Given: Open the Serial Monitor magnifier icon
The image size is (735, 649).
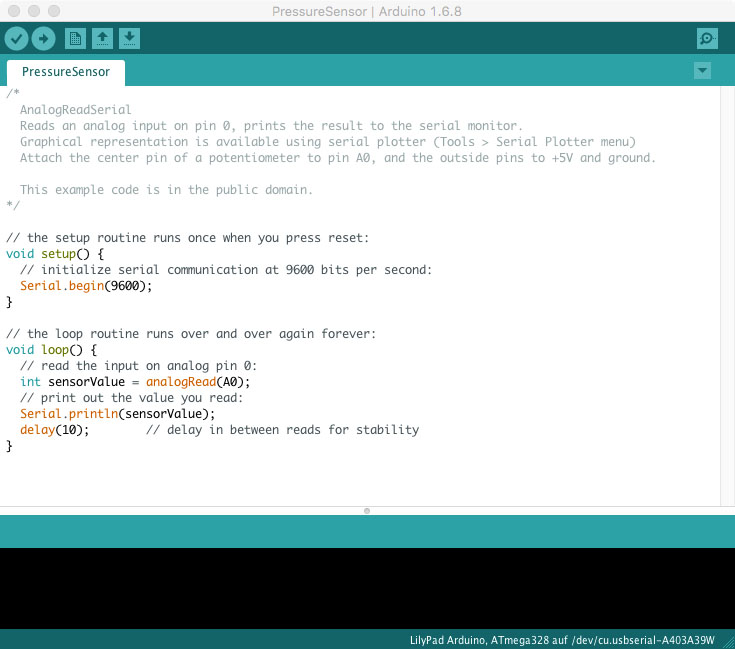Looking at the screenshot, I should coord(707,38).
